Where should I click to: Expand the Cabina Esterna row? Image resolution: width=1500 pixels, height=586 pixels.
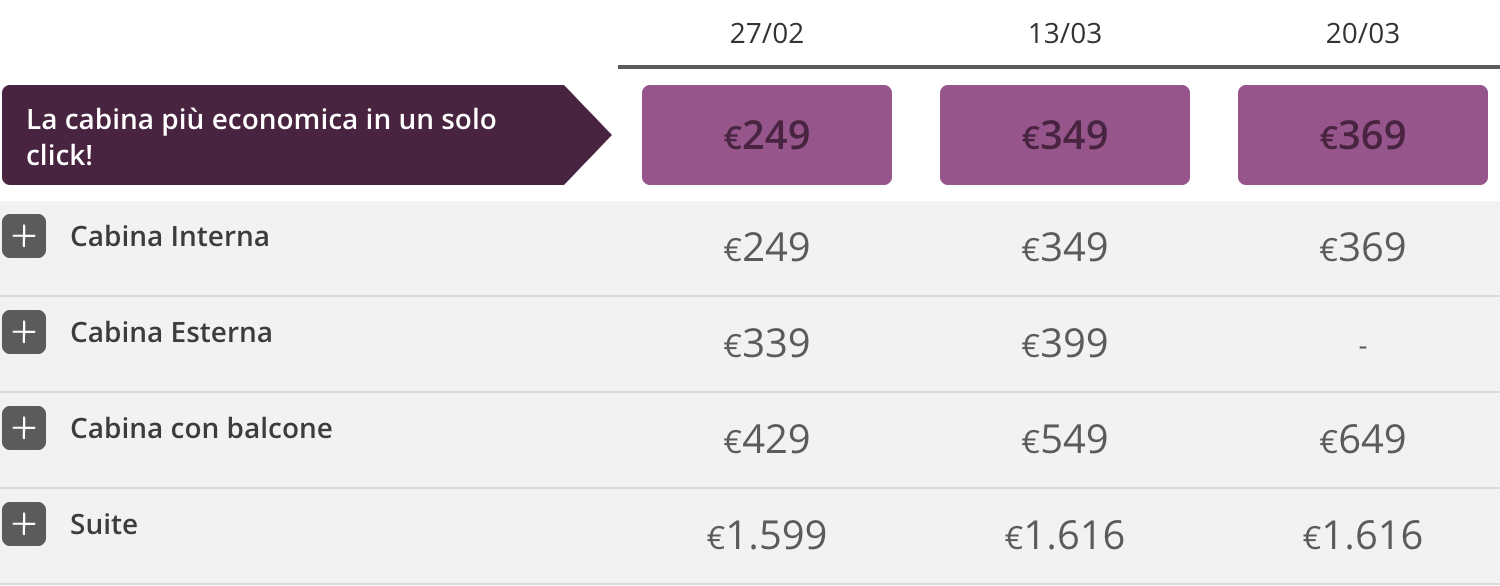click(x=24, y=332)
